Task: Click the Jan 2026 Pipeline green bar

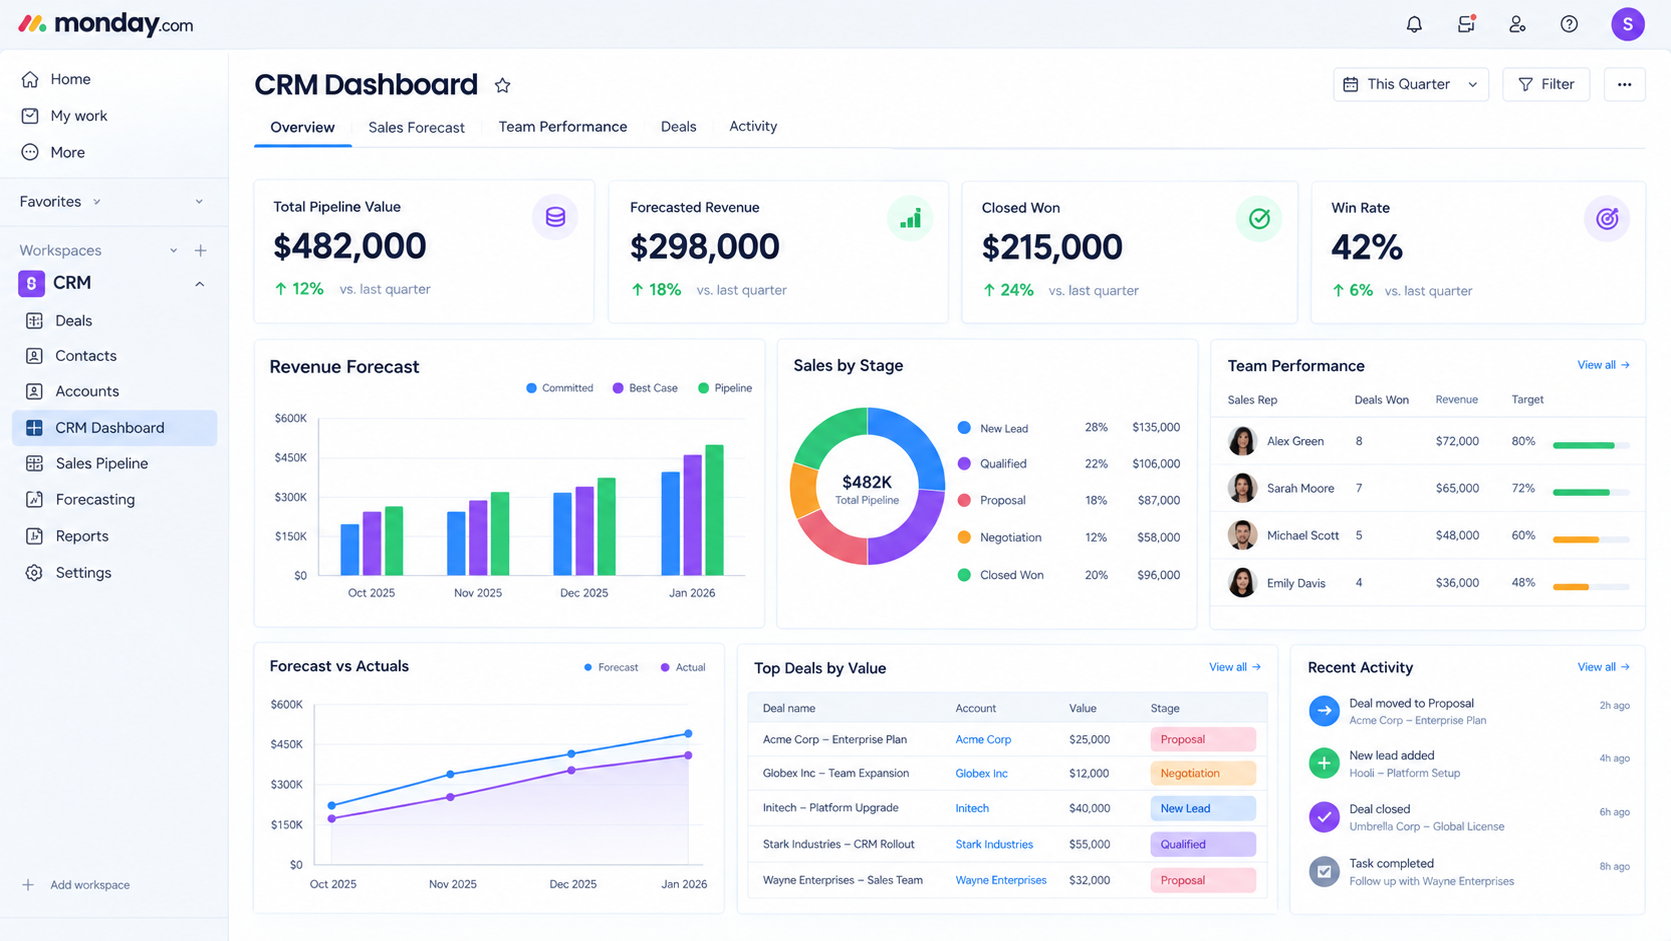Action: [714, 510]
